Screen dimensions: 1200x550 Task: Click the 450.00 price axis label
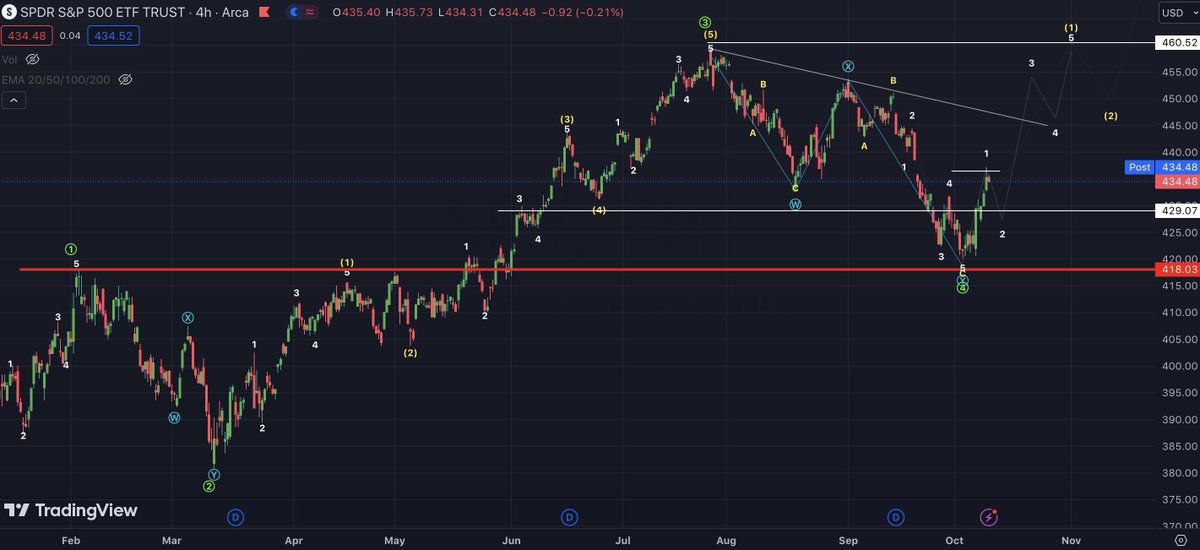1178,99
